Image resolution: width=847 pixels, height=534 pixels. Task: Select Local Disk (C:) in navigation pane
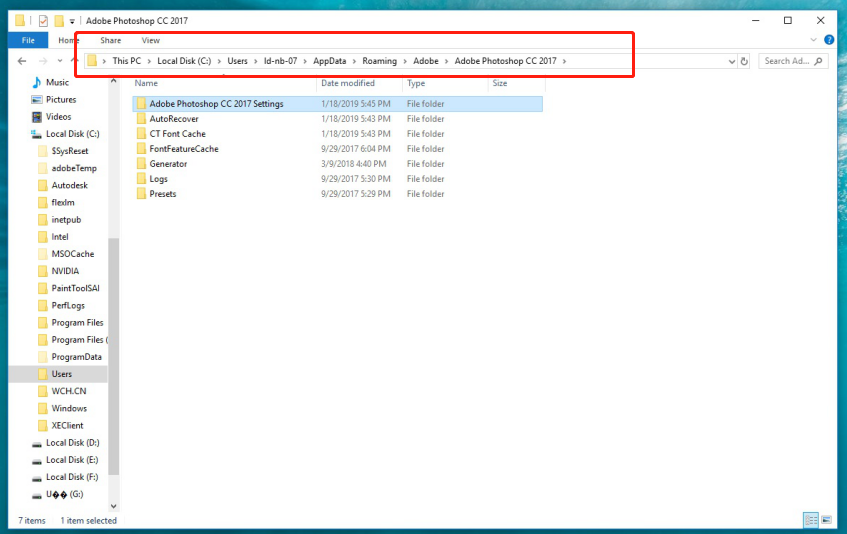72,134
